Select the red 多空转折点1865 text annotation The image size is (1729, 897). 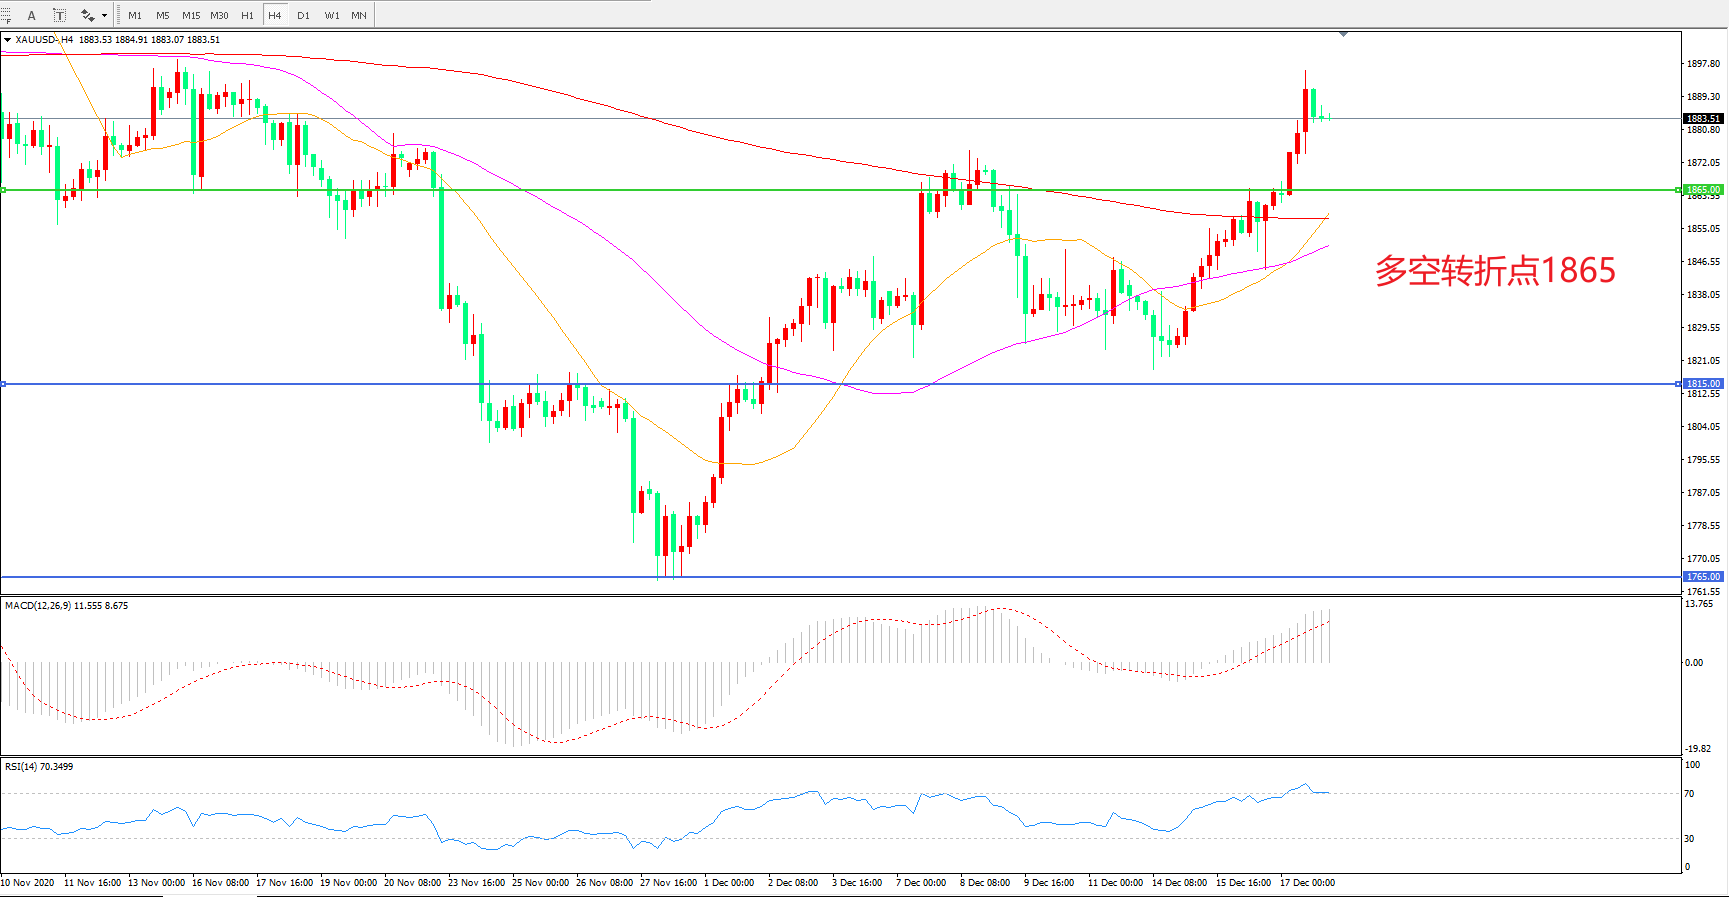pos(1494,270)
